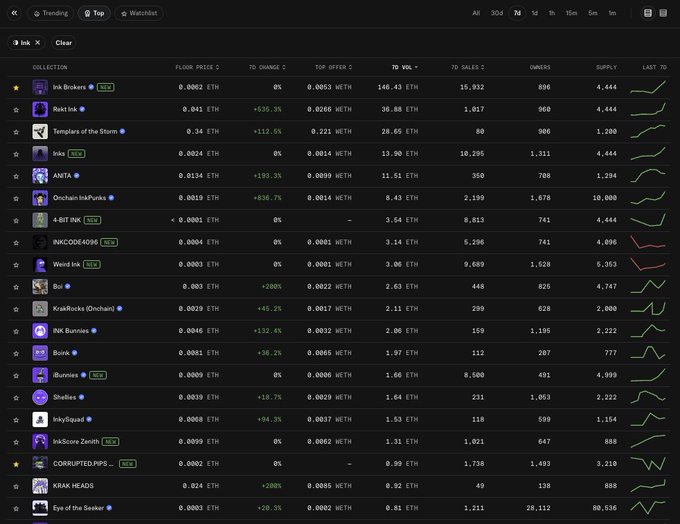Screen dimensions: 680x524
Task: Select the 5m time range
Action: [x=592, y=13]
